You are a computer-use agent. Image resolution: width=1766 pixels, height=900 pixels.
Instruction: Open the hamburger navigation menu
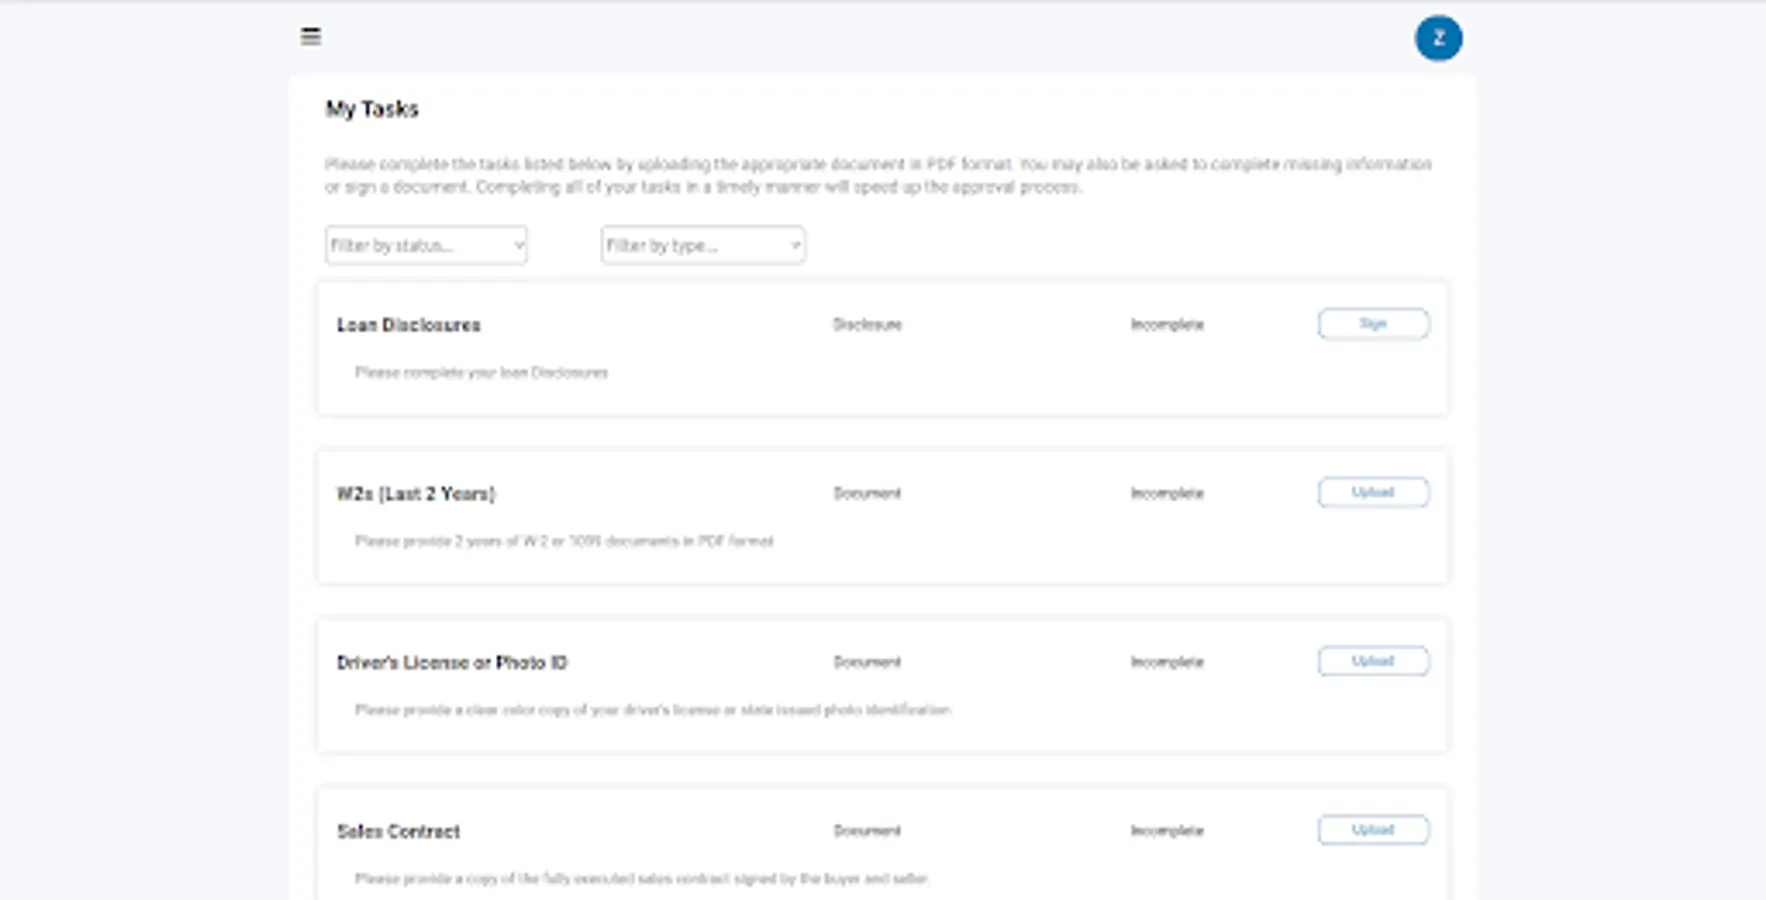(x=310, y=37)
